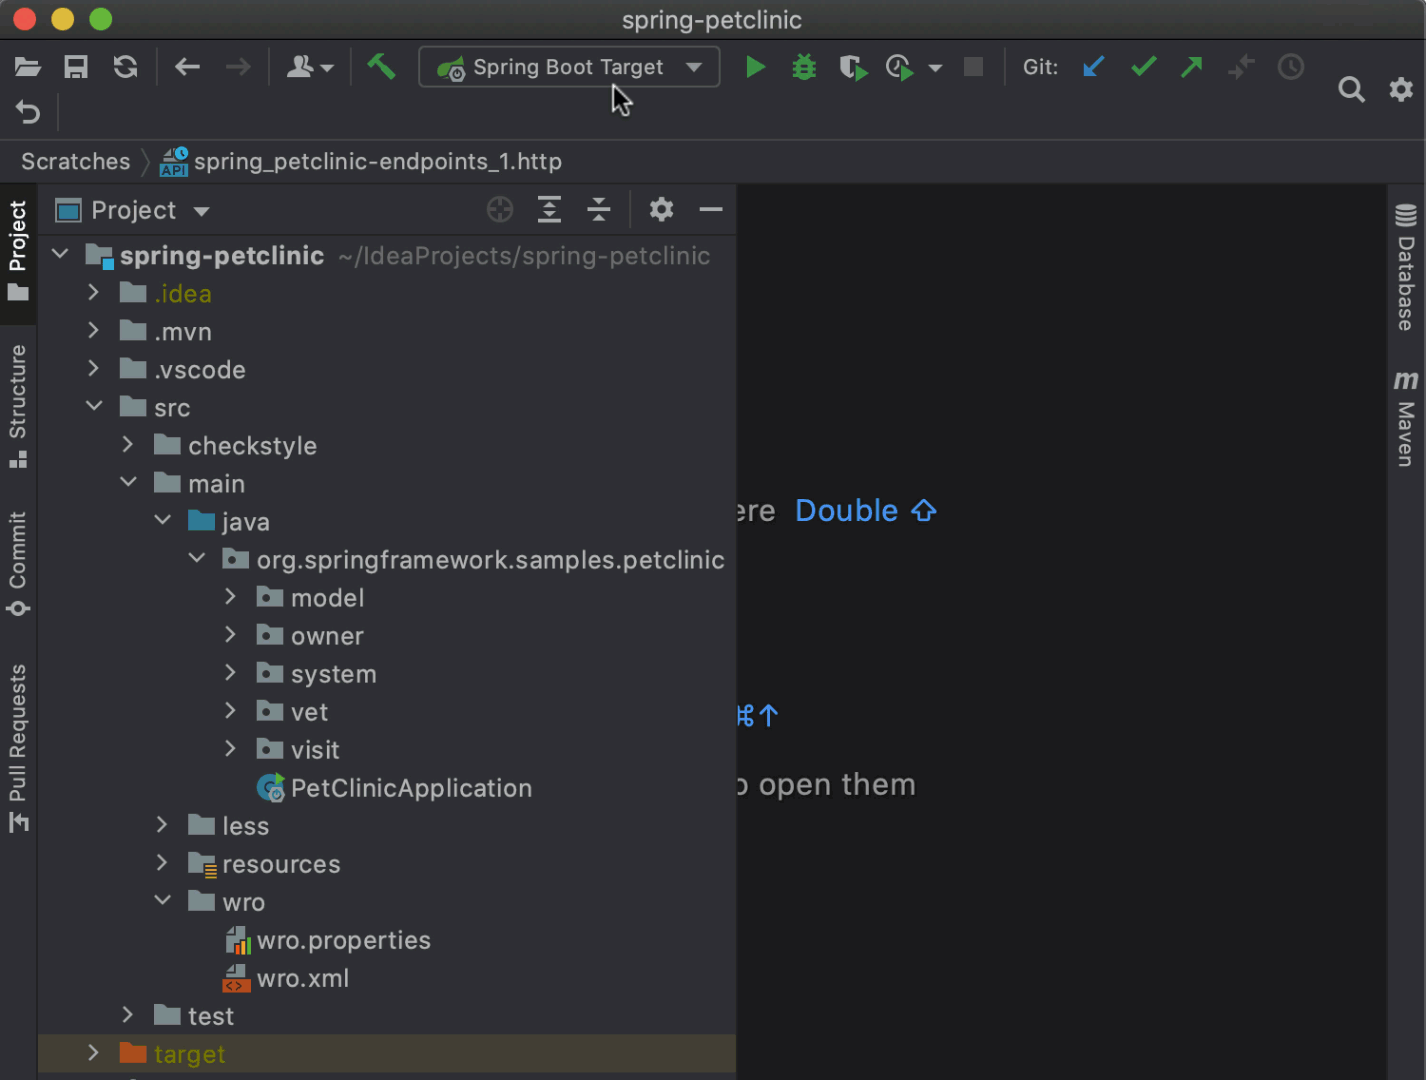Run the Spring Boot Target configuration
The height and width of the screenshot is (1080, 1426).
click(755, 67)
